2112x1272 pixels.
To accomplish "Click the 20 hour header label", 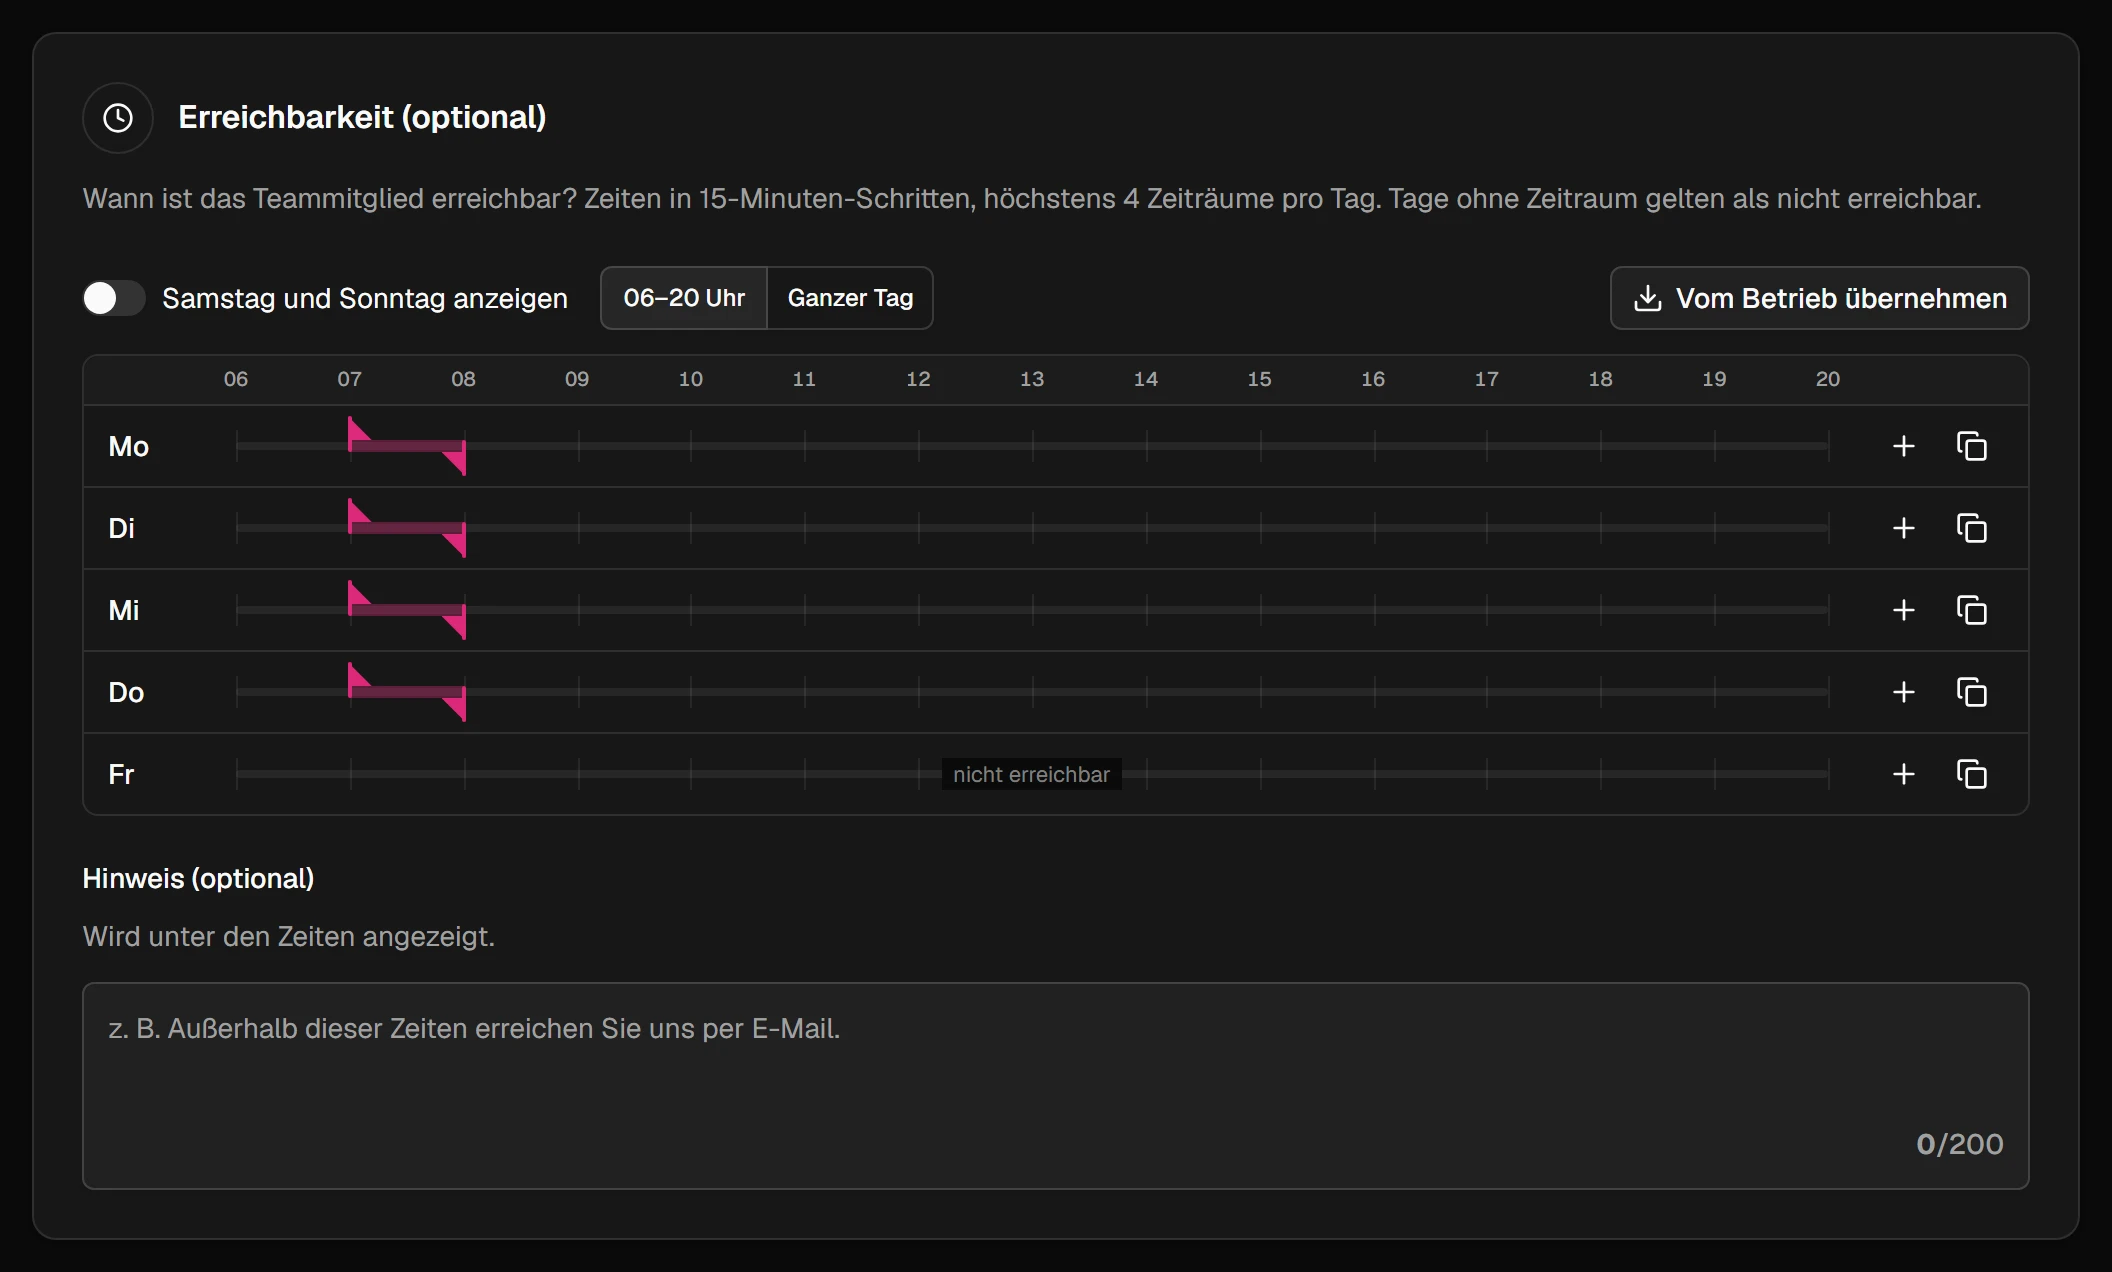I will [1828, 379].
